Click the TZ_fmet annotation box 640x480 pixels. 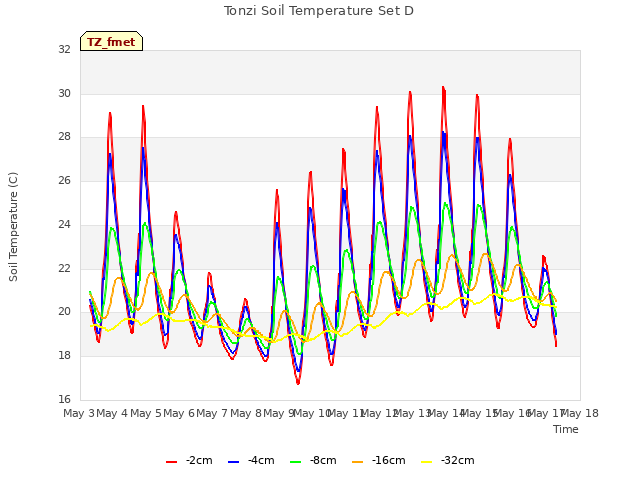point(111,41)
